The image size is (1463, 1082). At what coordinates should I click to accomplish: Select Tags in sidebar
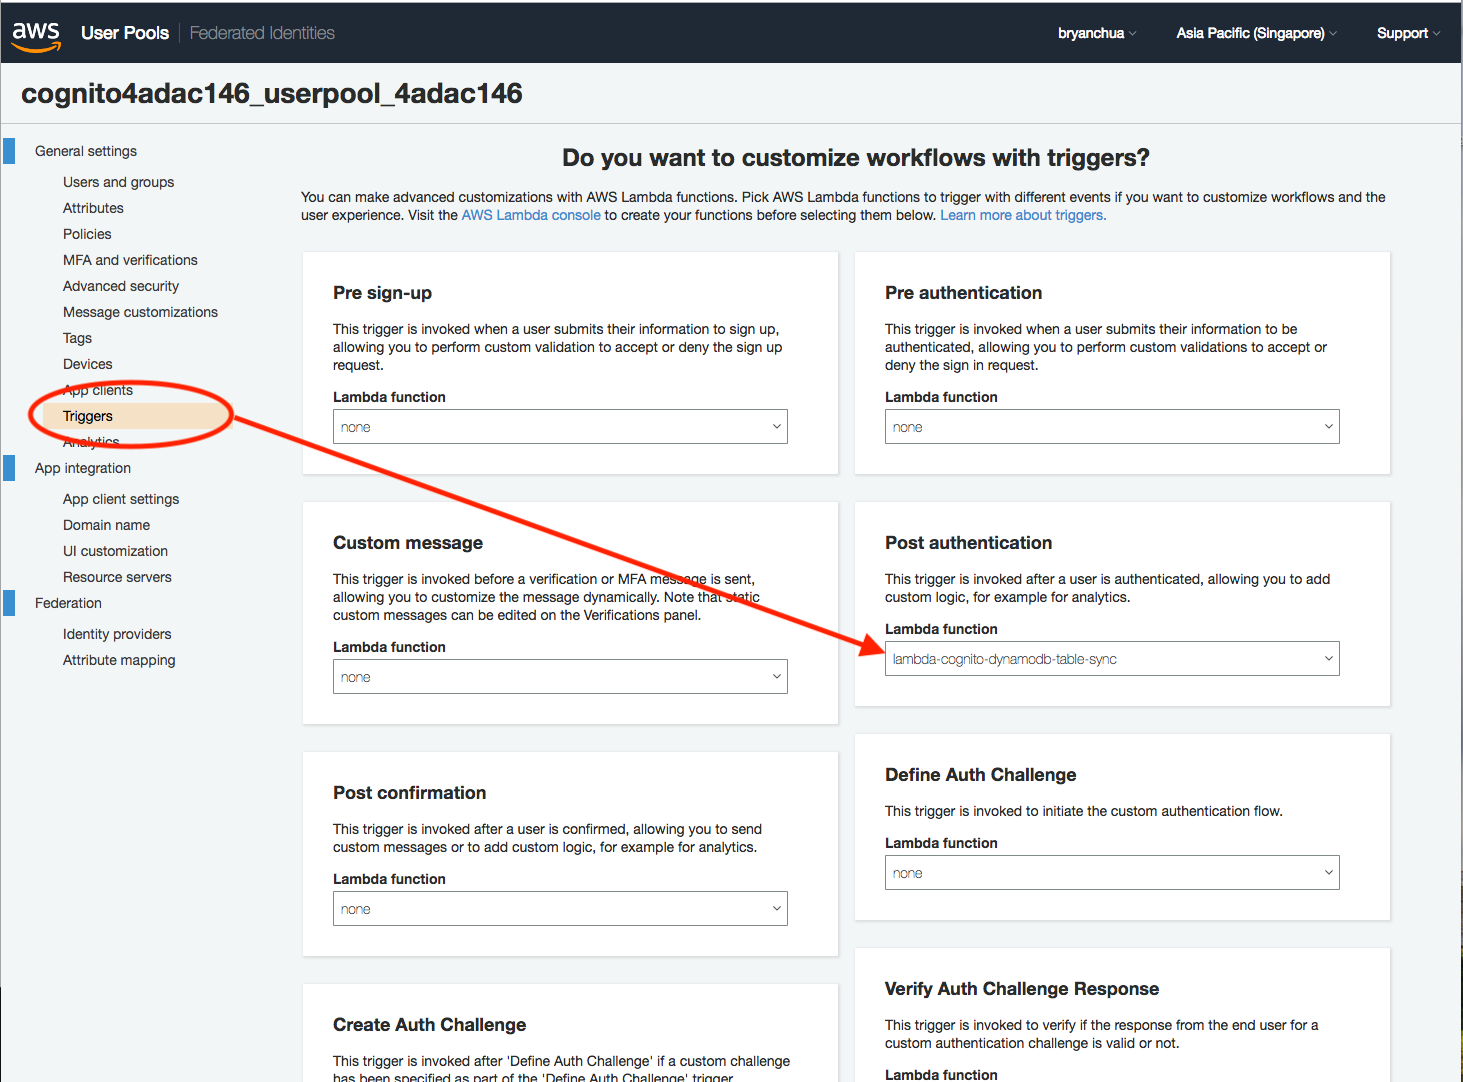[77, 338]
